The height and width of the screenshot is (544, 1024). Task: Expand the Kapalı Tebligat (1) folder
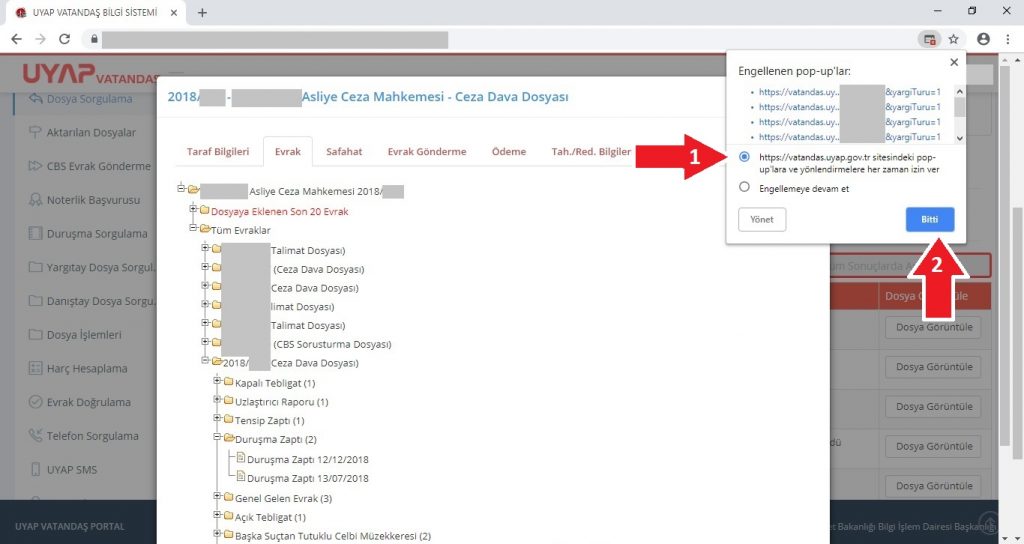218,383
